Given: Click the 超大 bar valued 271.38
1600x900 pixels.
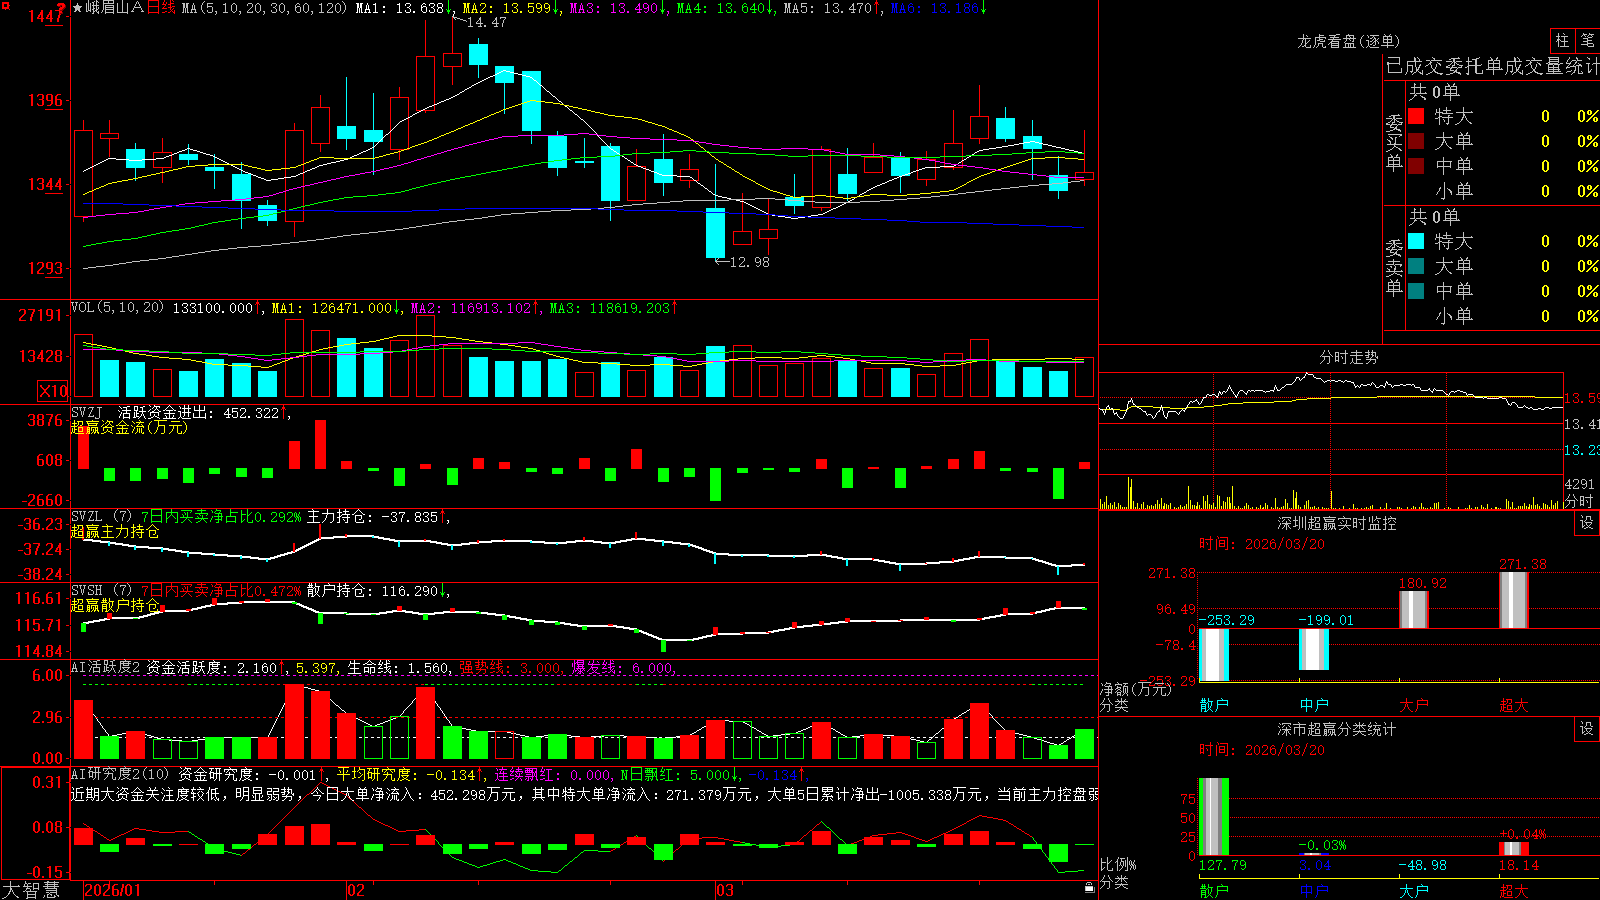Looking at the screenshot, I should tap(1514, 600).
